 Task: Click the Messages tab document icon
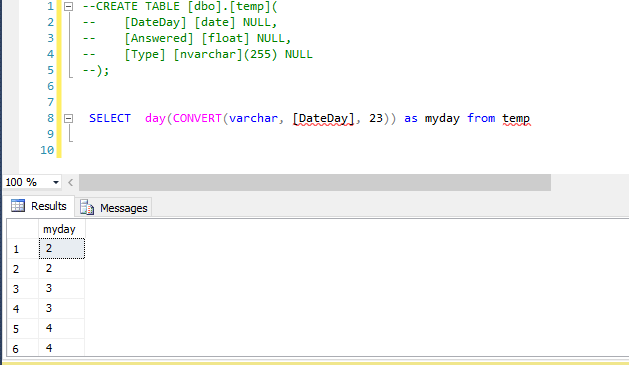pos(87,207)
